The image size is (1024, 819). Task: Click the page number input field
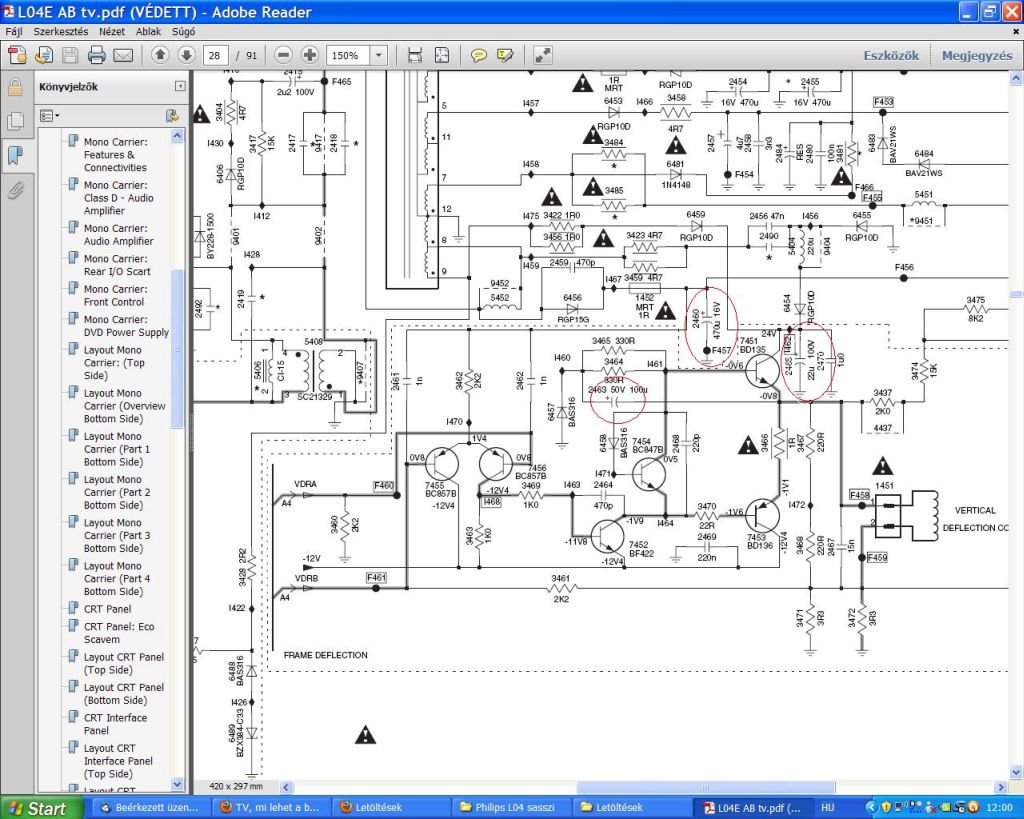pos(215,56)
